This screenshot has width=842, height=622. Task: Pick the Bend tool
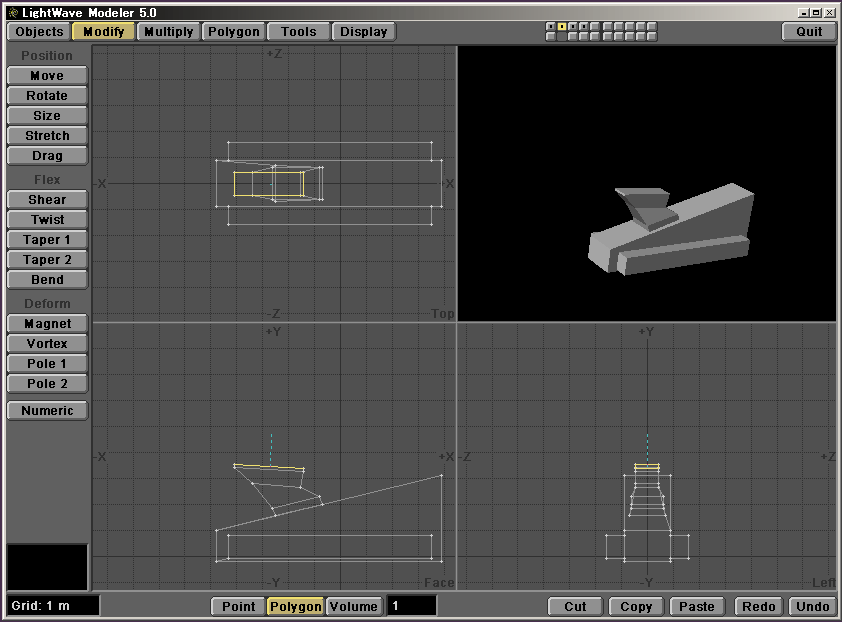click(x=47, y=280)
